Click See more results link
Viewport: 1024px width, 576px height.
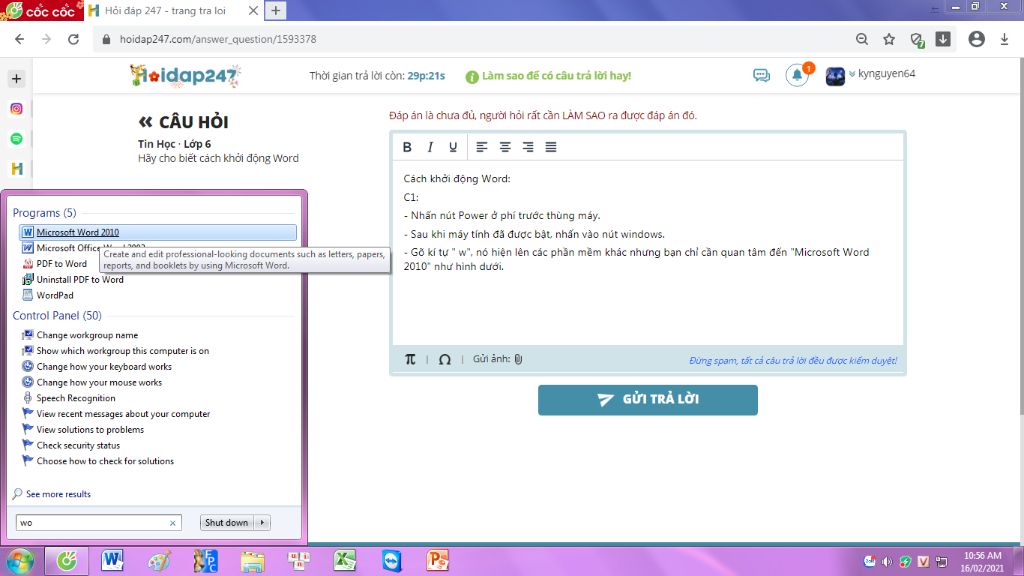[x=58, y=494]
